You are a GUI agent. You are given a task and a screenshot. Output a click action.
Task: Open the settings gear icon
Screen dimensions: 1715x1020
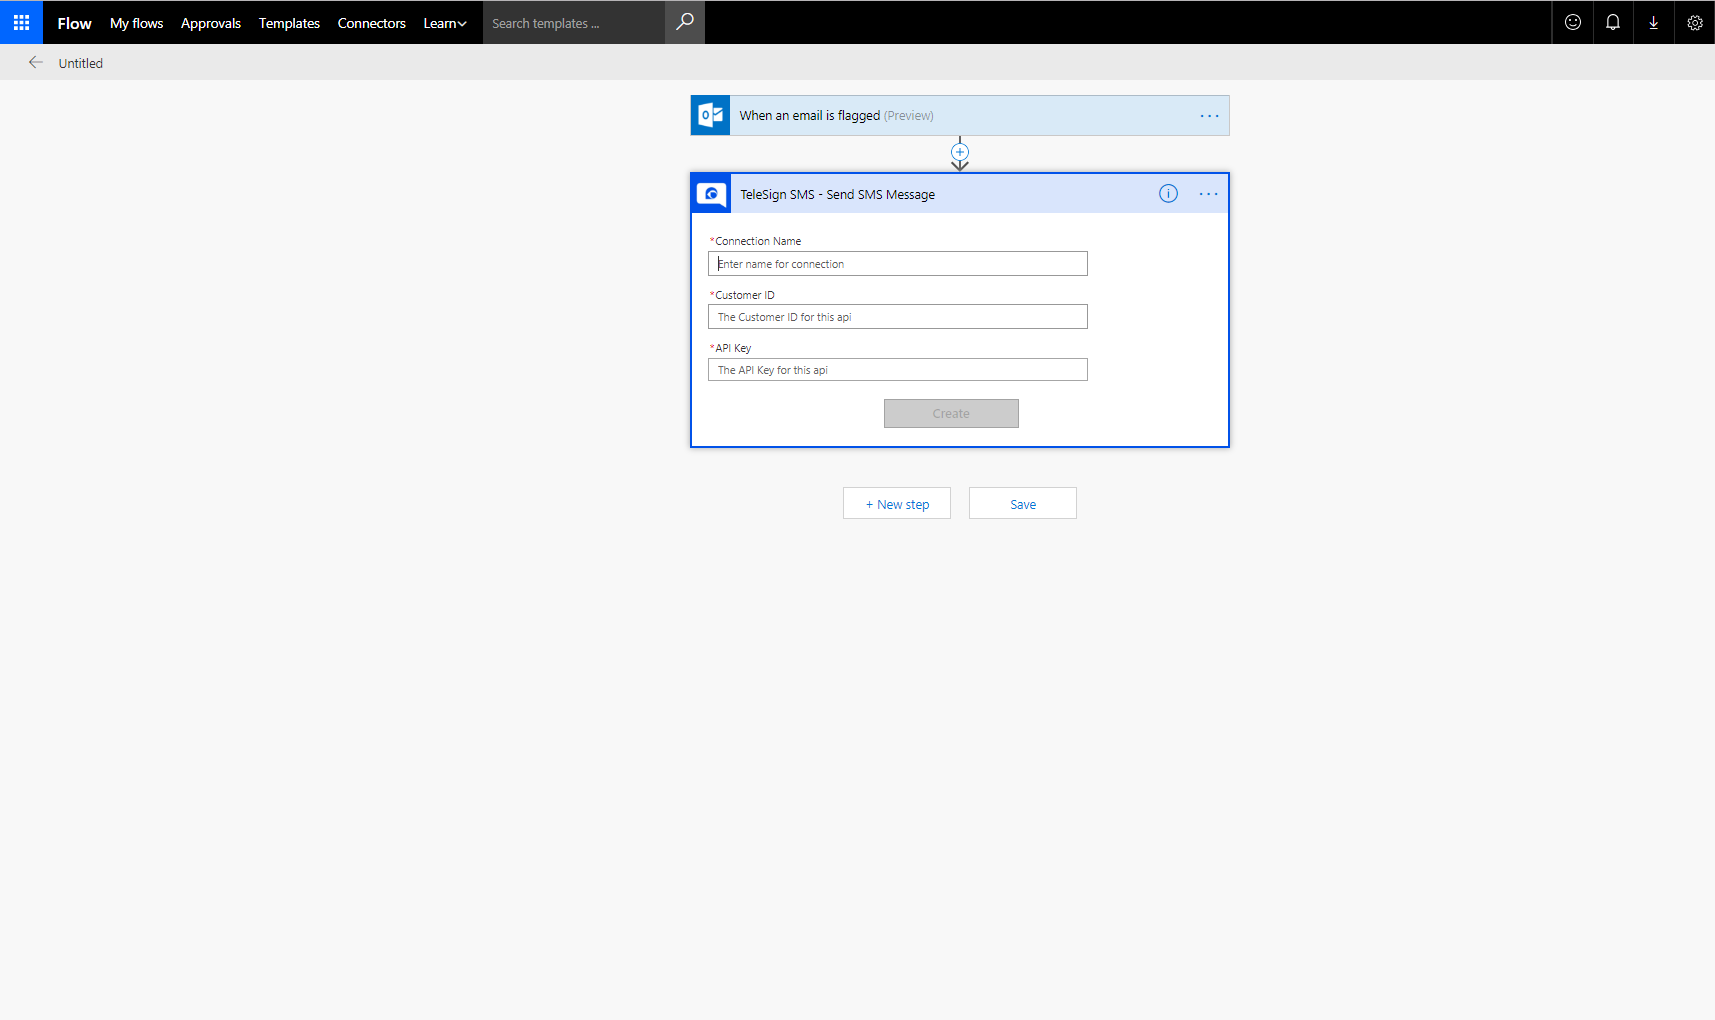click(1695, 22)
